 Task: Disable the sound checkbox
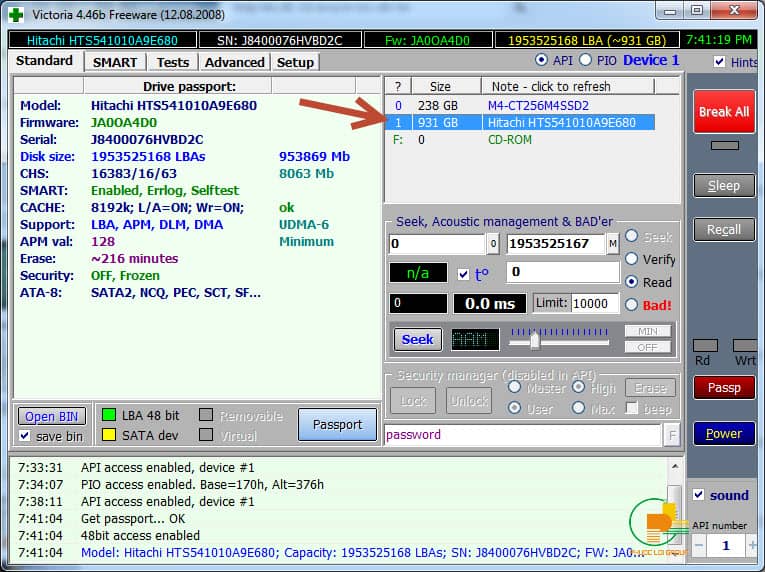(699, 495)
